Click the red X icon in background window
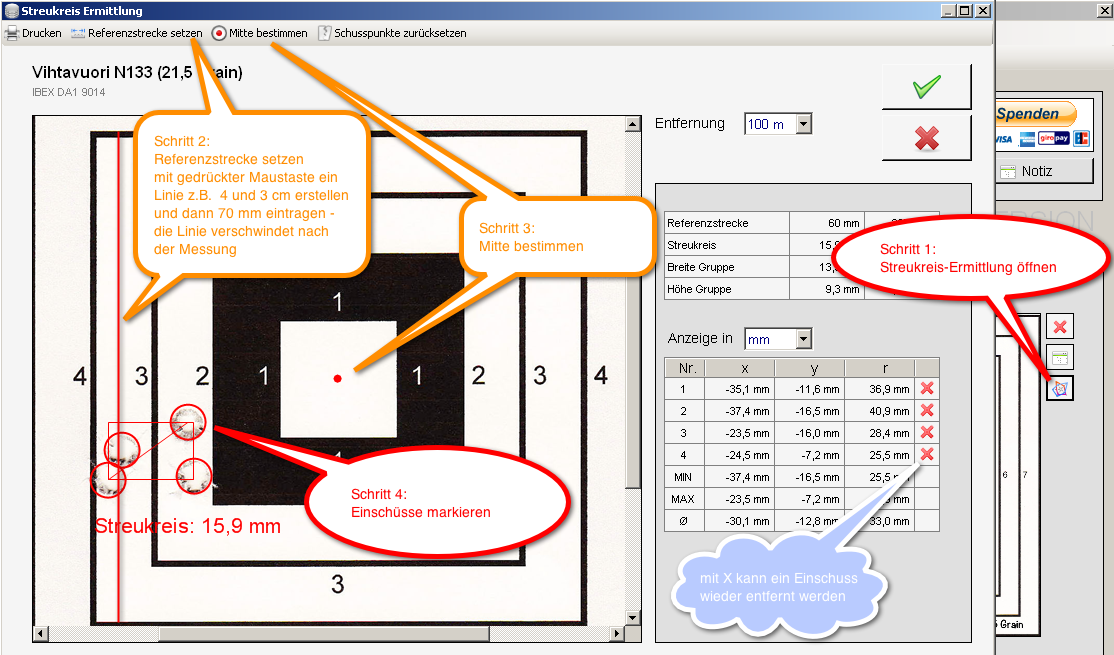The image size is (1114, 655). click(x=1060, y=327)
